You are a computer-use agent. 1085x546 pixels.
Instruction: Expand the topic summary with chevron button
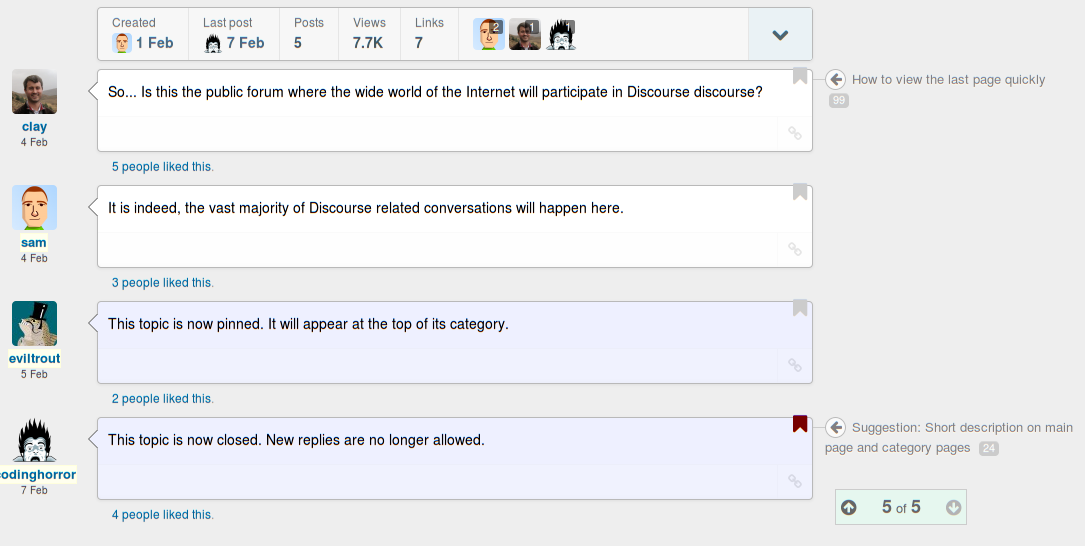[x=780, y=35]
